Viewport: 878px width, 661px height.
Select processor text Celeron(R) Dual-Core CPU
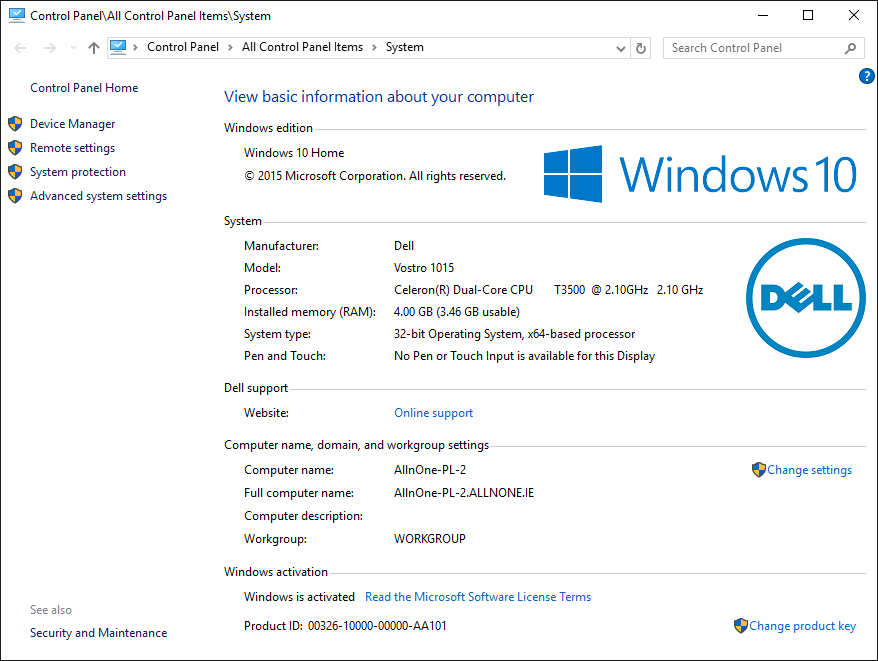(464, 290)
